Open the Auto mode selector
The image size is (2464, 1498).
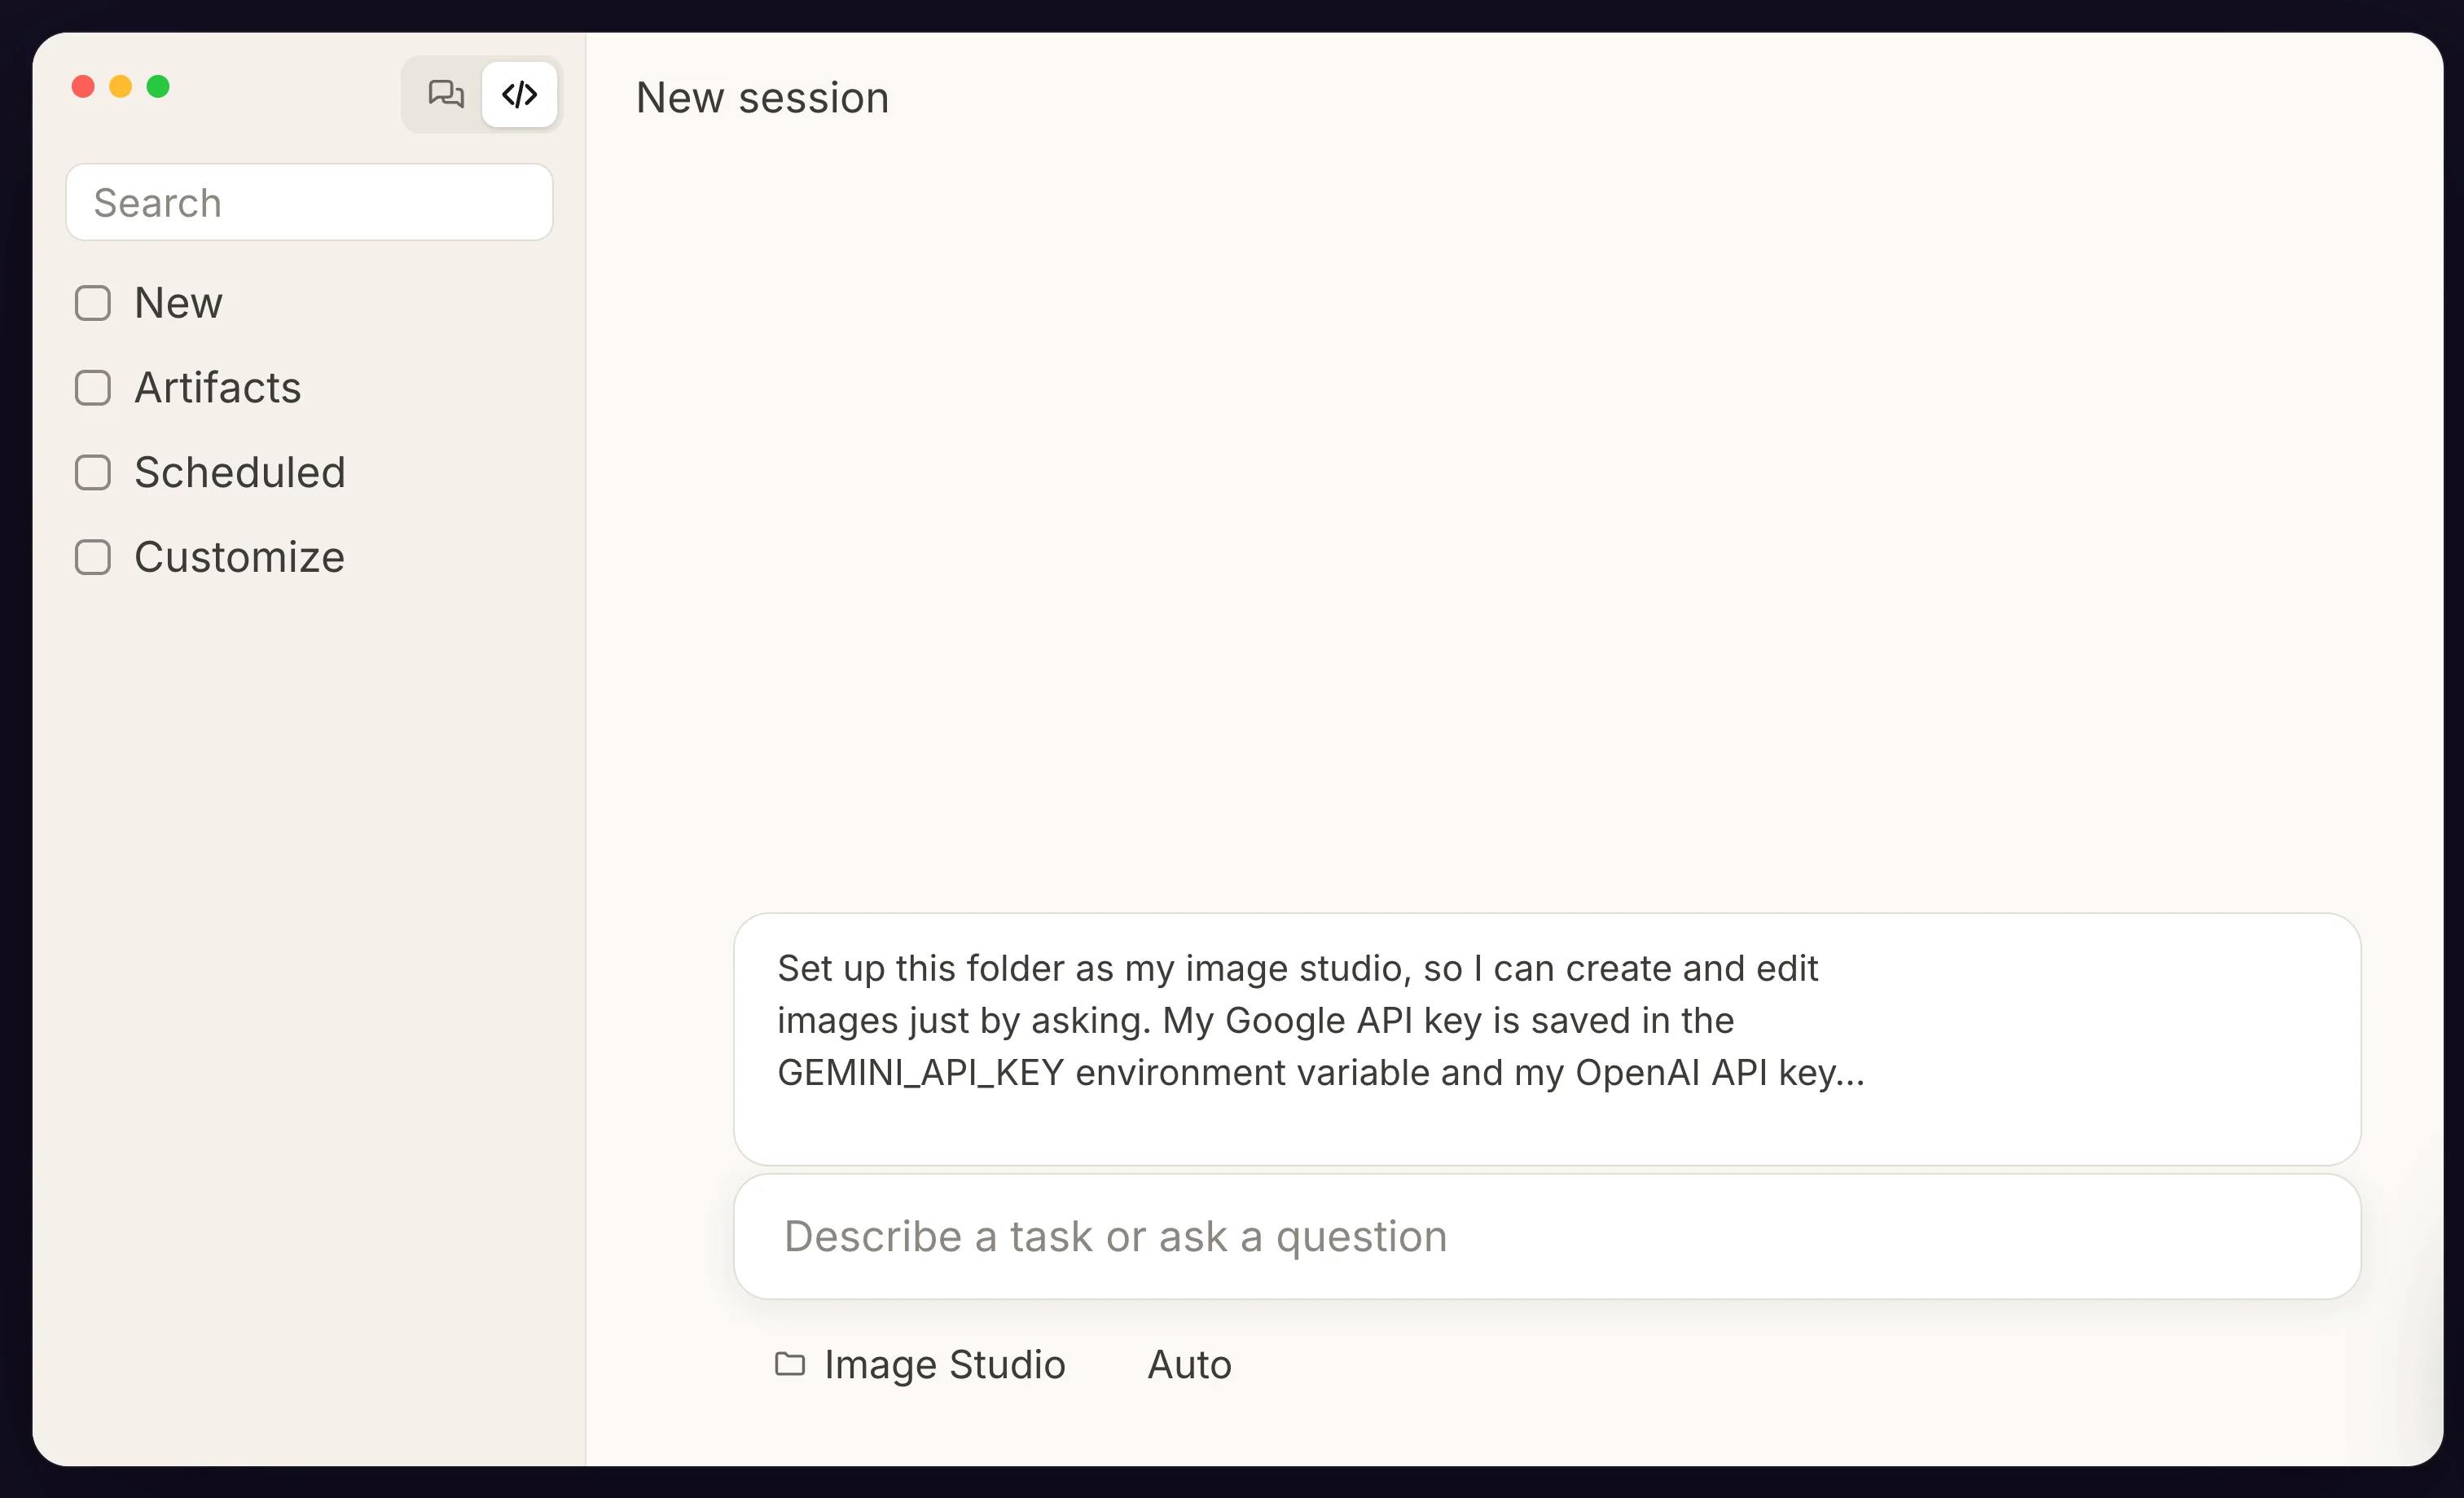coord(1189,1365)
